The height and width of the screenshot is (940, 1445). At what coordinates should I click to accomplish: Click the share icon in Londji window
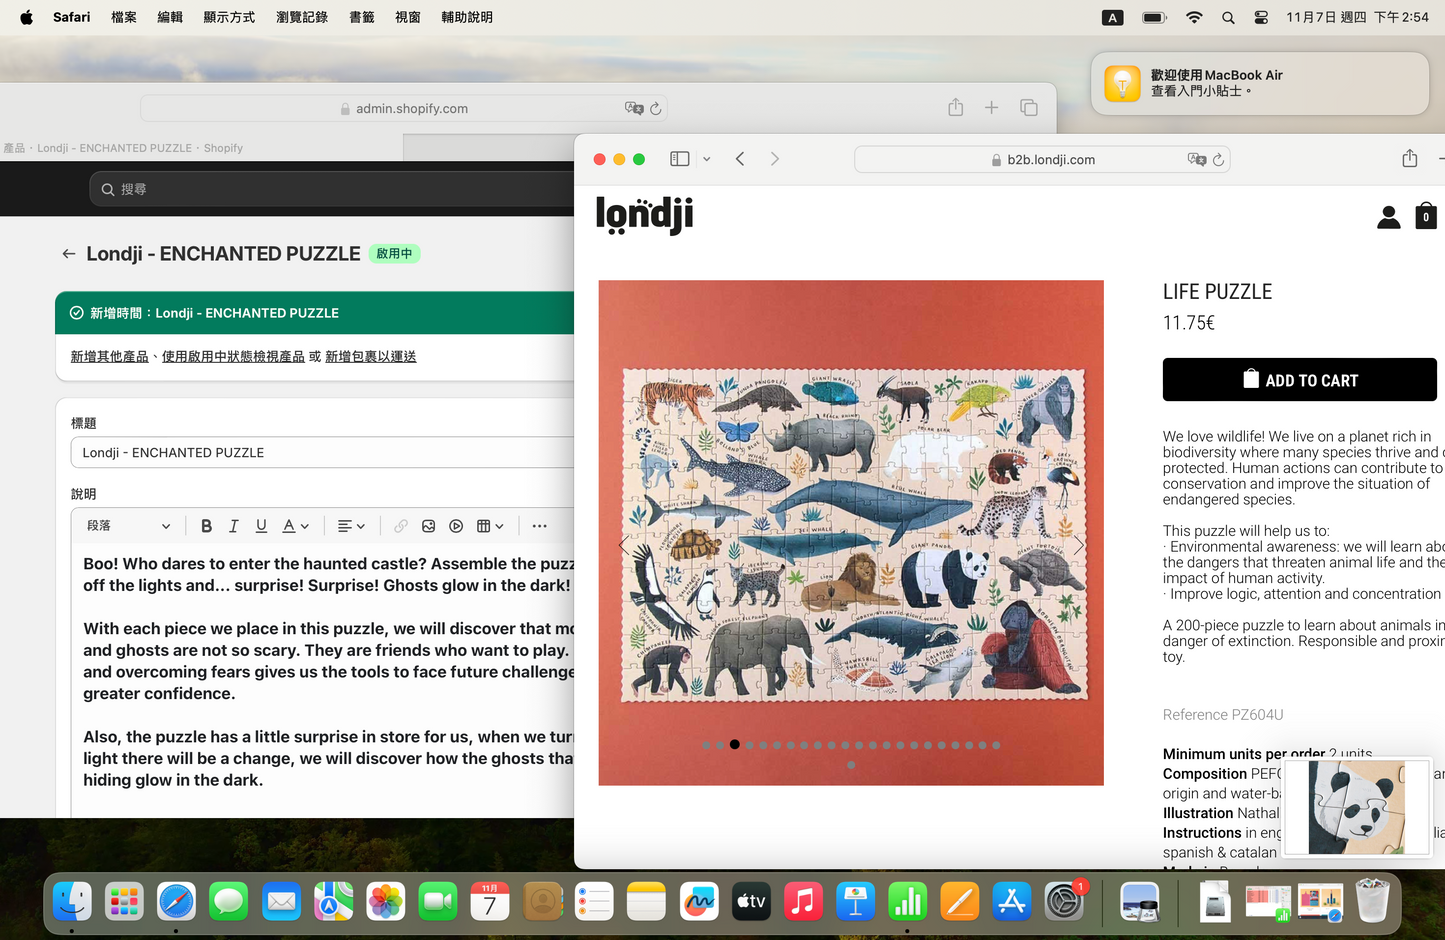point(1409,159)
